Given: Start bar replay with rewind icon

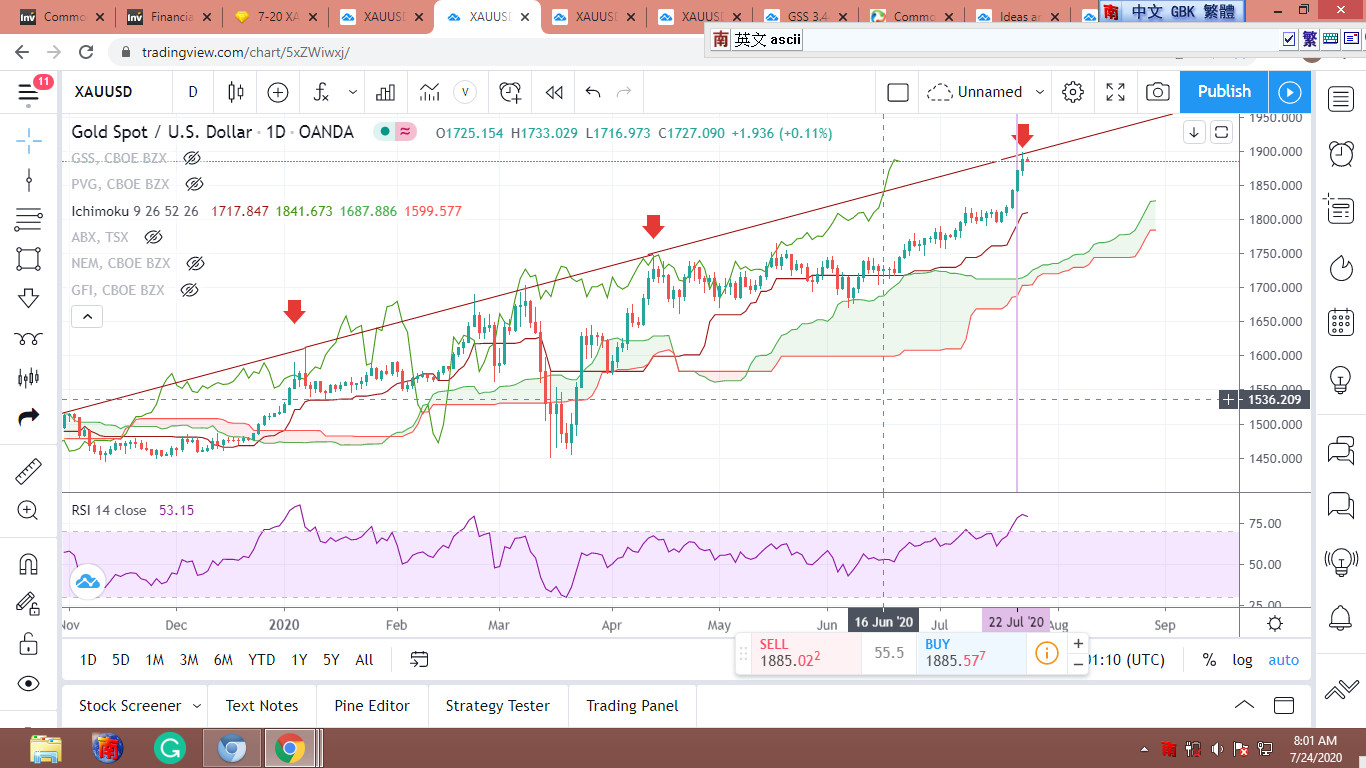Looking at the screenshot, I should coord(553,92).
